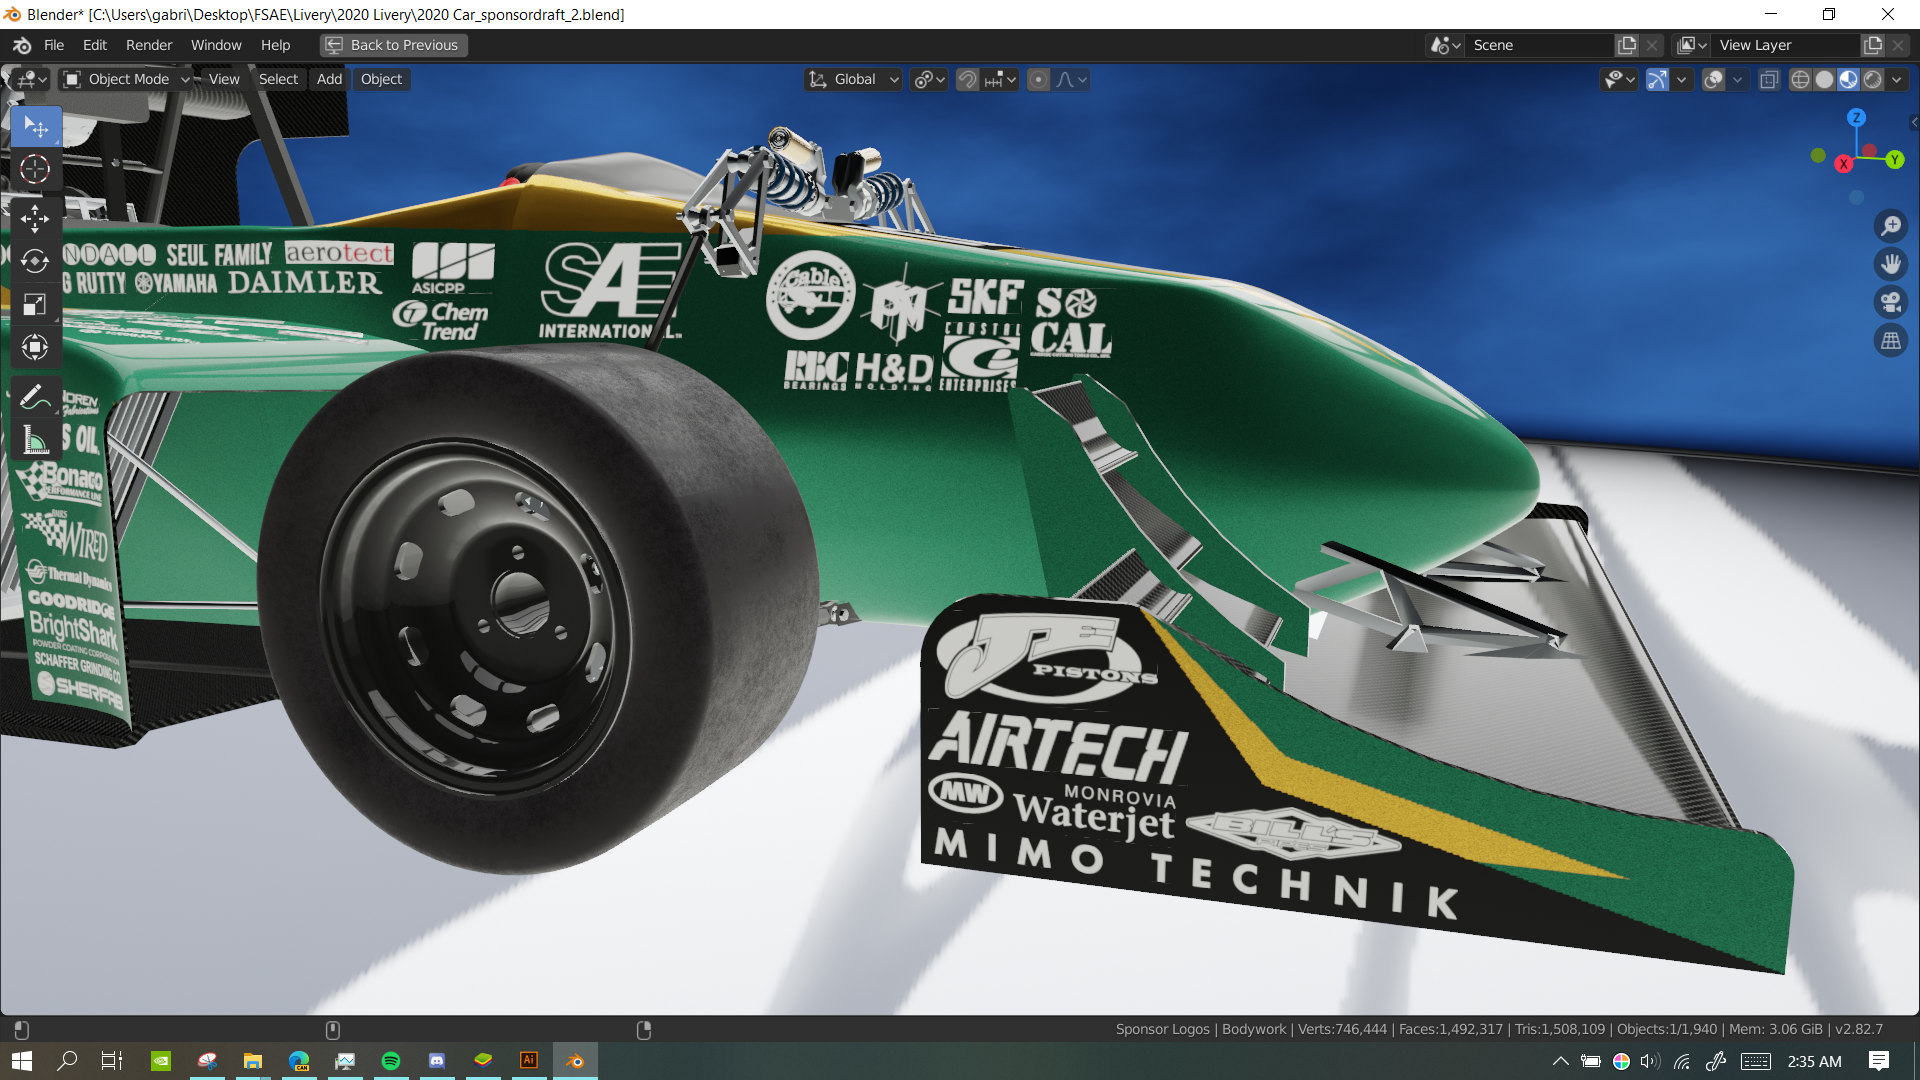This screenshot has height=1080, width=1920.
Task: Expand gizmo options arrow
Action: (1682, 80)
